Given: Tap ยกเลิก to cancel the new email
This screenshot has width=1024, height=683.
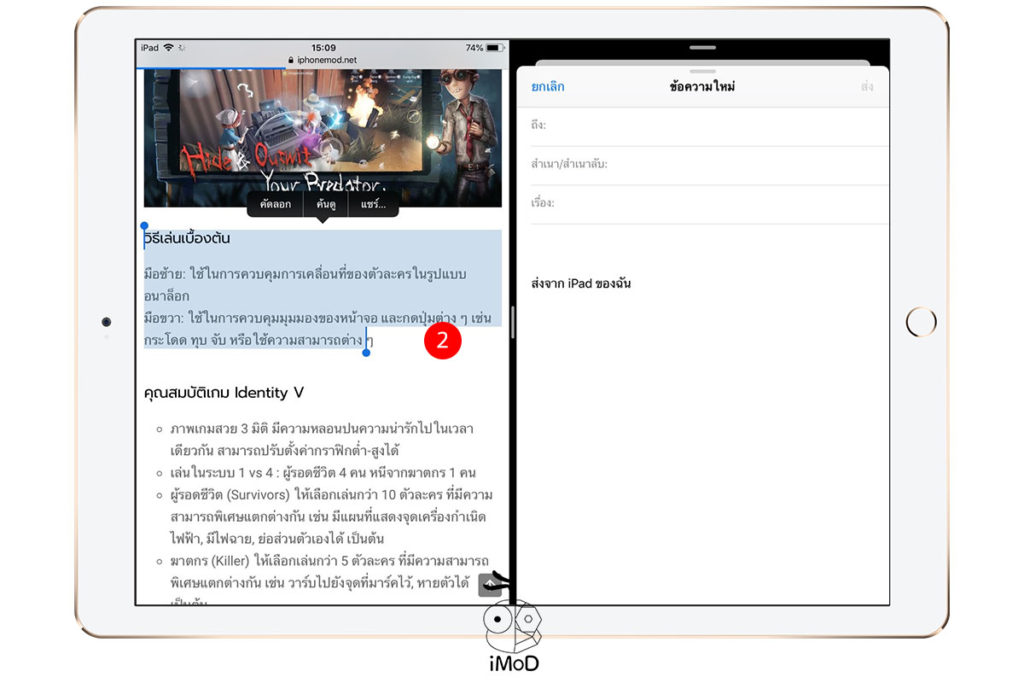Looking at the screenshot, I should (548, 86).
